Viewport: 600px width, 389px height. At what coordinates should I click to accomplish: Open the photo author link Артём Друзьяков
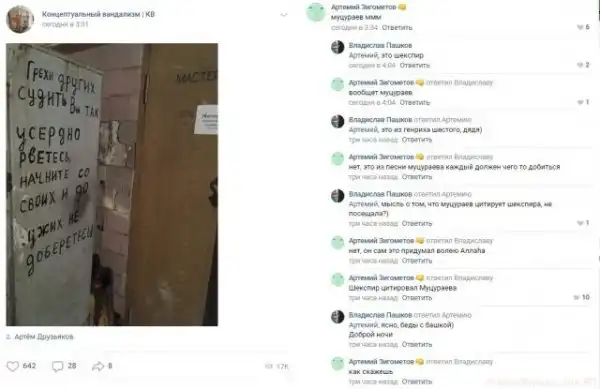pos(44,337)
